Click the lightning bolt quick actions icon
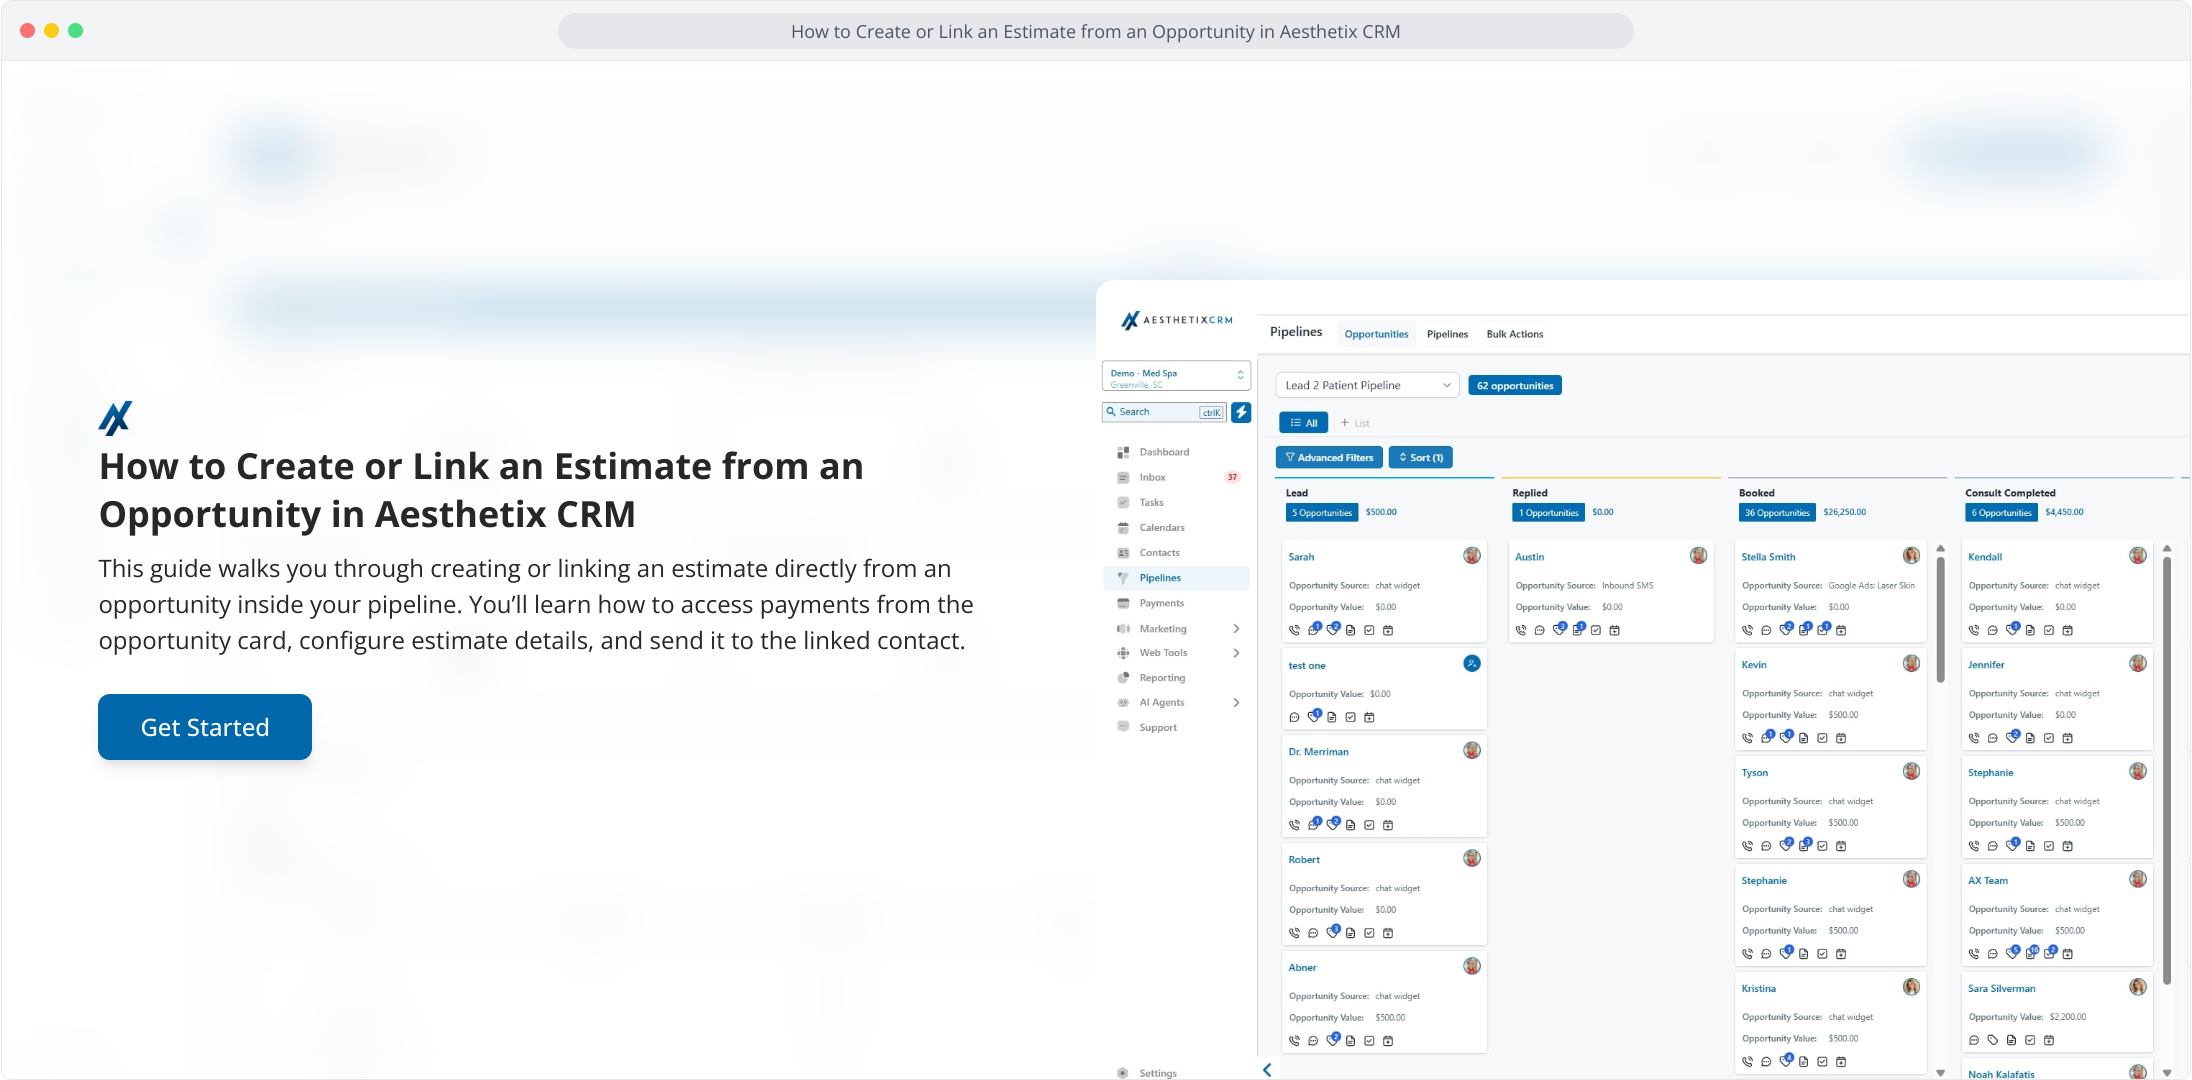 pyautogui.click(x=1241, y=412)
